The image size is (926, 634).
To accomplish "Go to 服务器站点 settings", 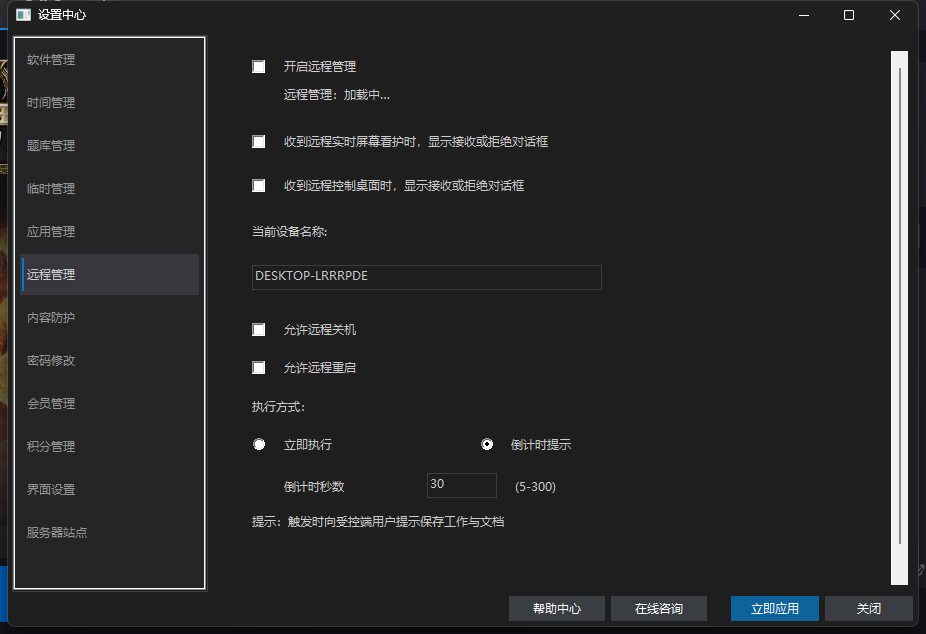I will [x=110, y=532].
